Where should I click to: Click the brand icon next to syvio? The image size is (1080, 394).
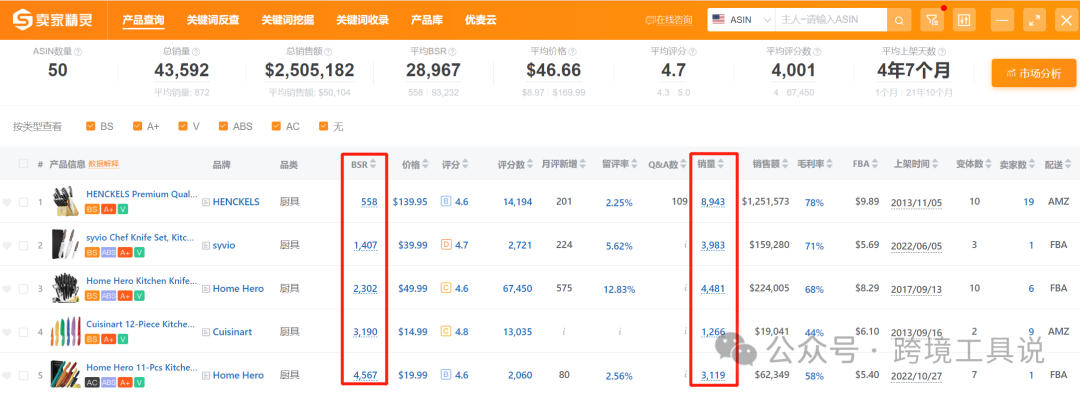pos(205,246)
